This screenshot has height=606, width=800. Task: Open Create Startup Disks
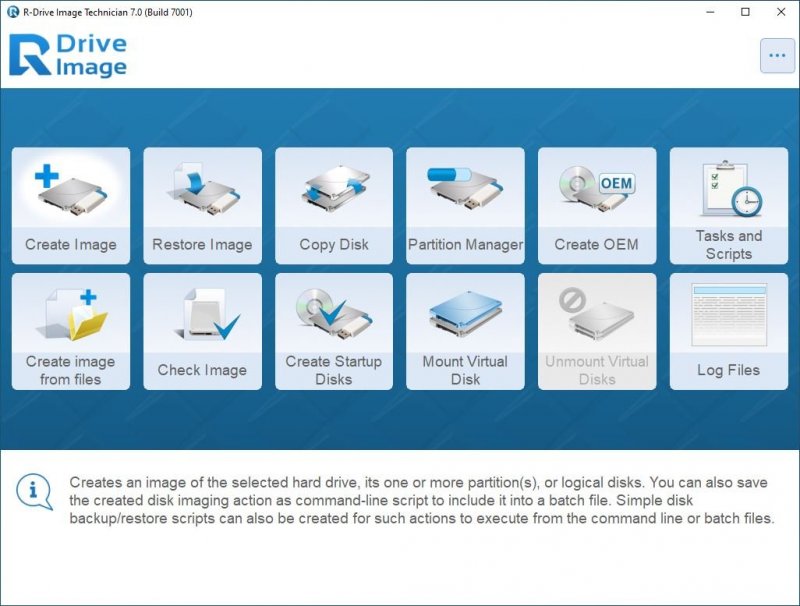tap(334, 332)
